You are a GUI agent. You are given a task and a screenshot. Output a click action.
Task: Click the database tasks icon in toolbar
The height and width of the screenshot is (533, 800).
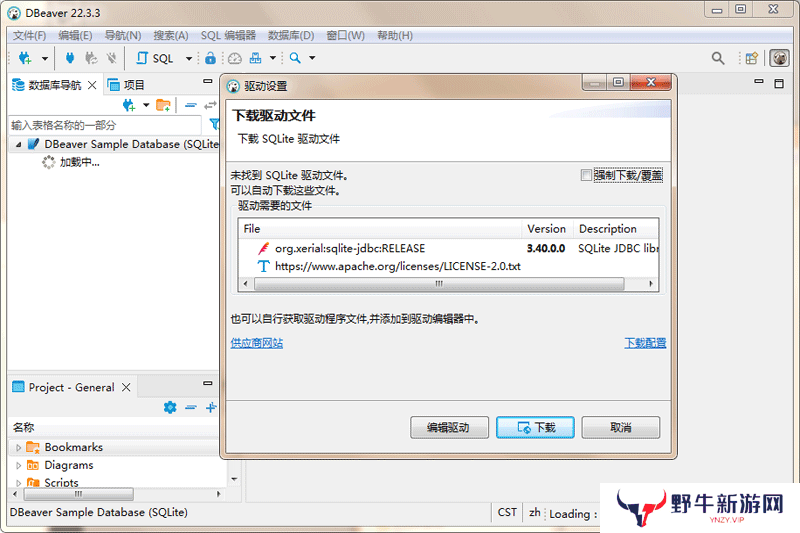tap(256, 58)
